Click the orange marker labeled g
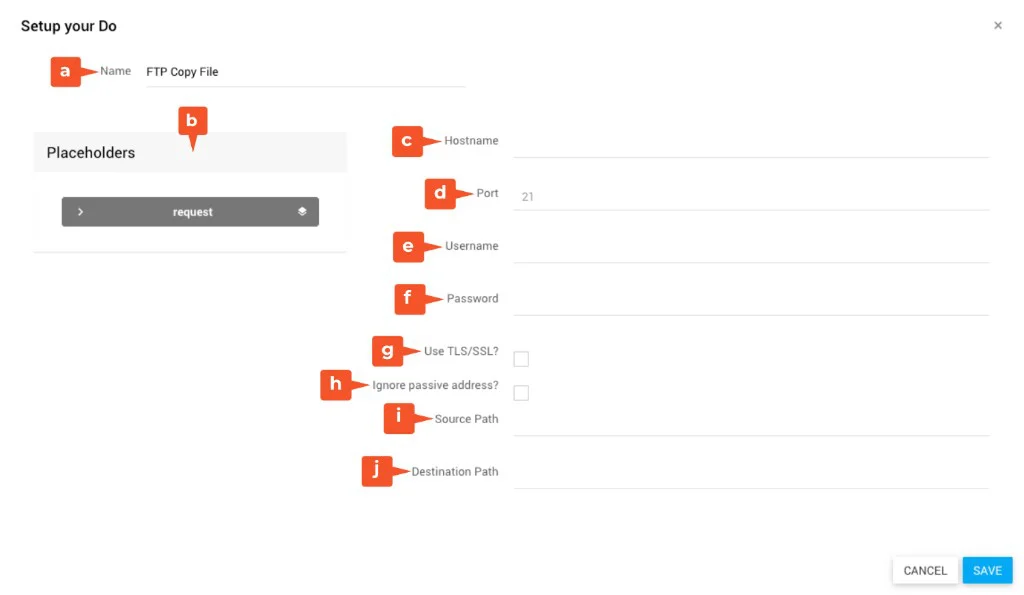The height and width of the screenshot is (595, 1024). pyautogui.click(x=387, y=351)
